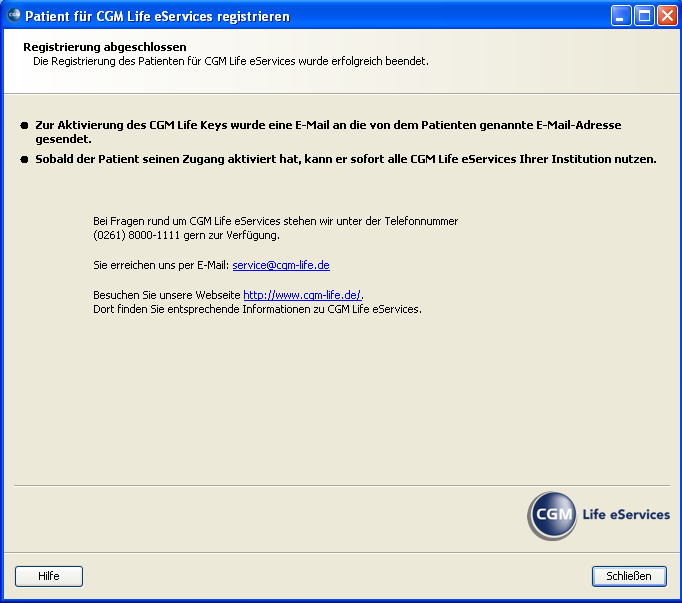The height and width of the screenshot is (603, 682).
Task: Open the service@cgm-life.de email link
Action: [281, 265]
